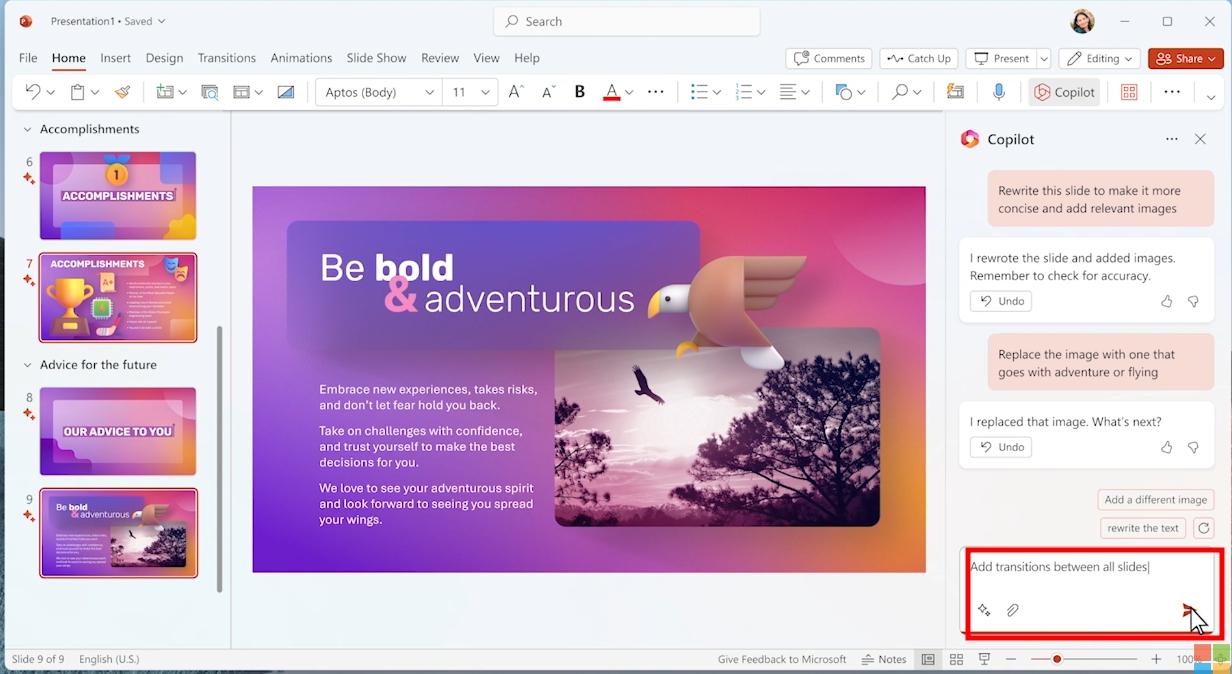This screenshot has height=674, width=1232.
Task: Decrease font size with the smaller A
Action: click(548, 92)
